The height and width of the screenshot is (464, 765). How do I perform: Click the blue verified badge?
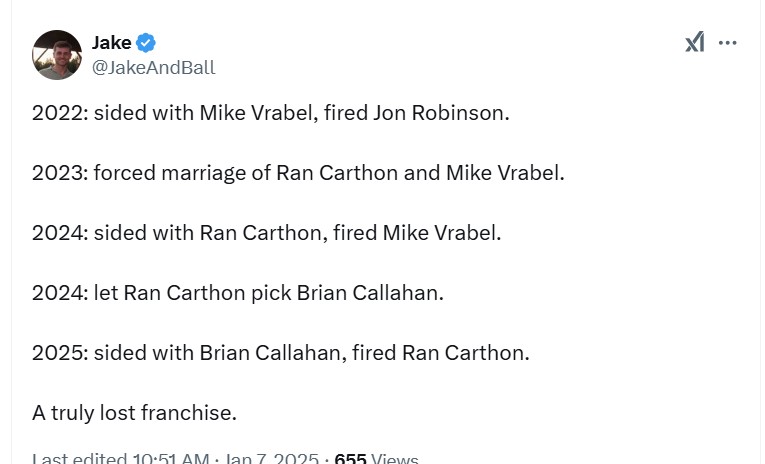click(146, 42)
